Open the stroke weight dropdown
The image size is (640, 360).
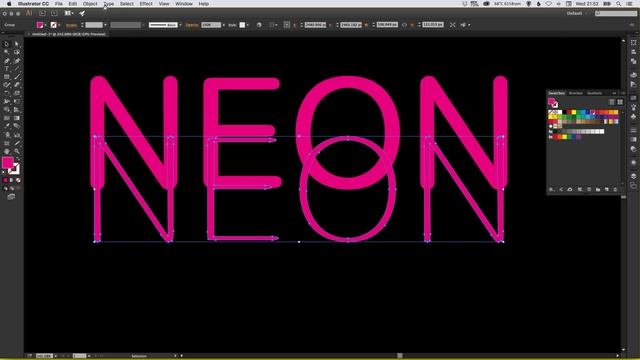click(x=105, y=25)
